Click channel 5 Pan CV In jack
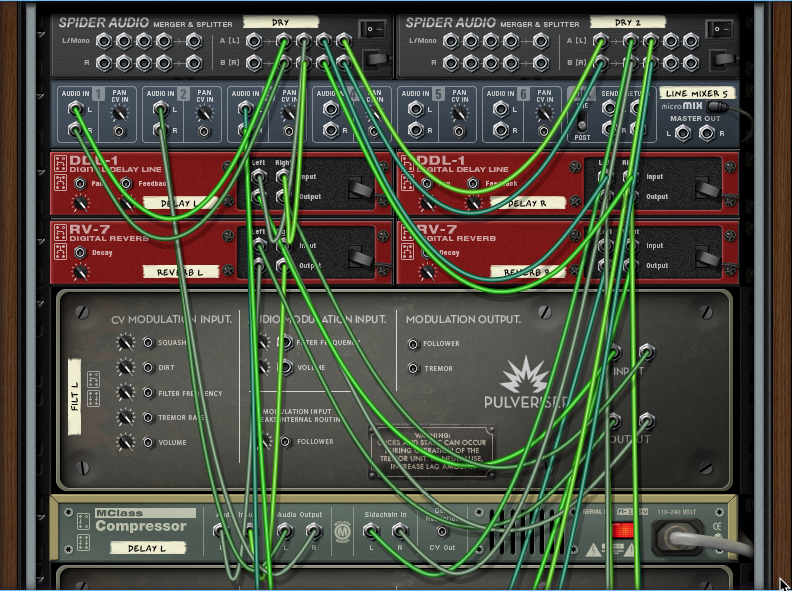Viewport: 792px width, 591px height. (459, 131)
